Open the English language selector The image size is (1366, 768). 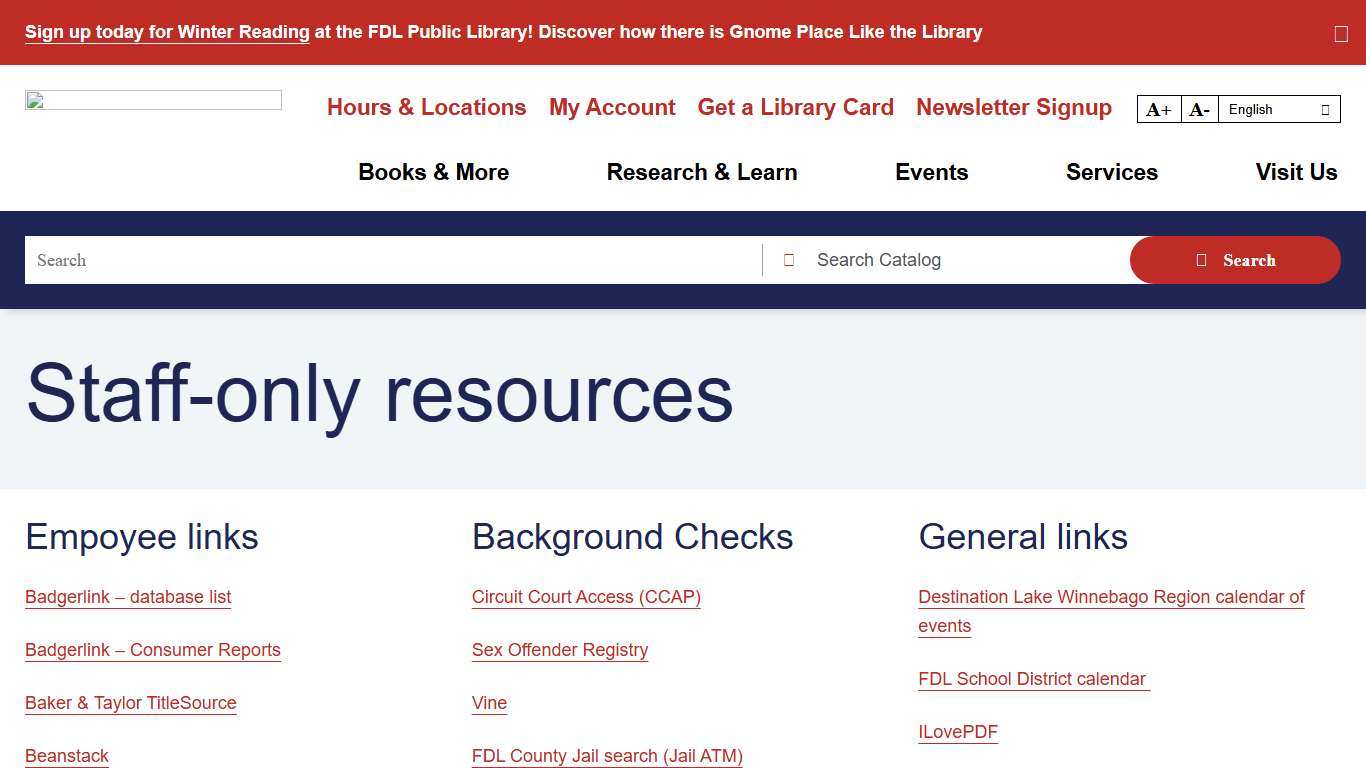1272,109
